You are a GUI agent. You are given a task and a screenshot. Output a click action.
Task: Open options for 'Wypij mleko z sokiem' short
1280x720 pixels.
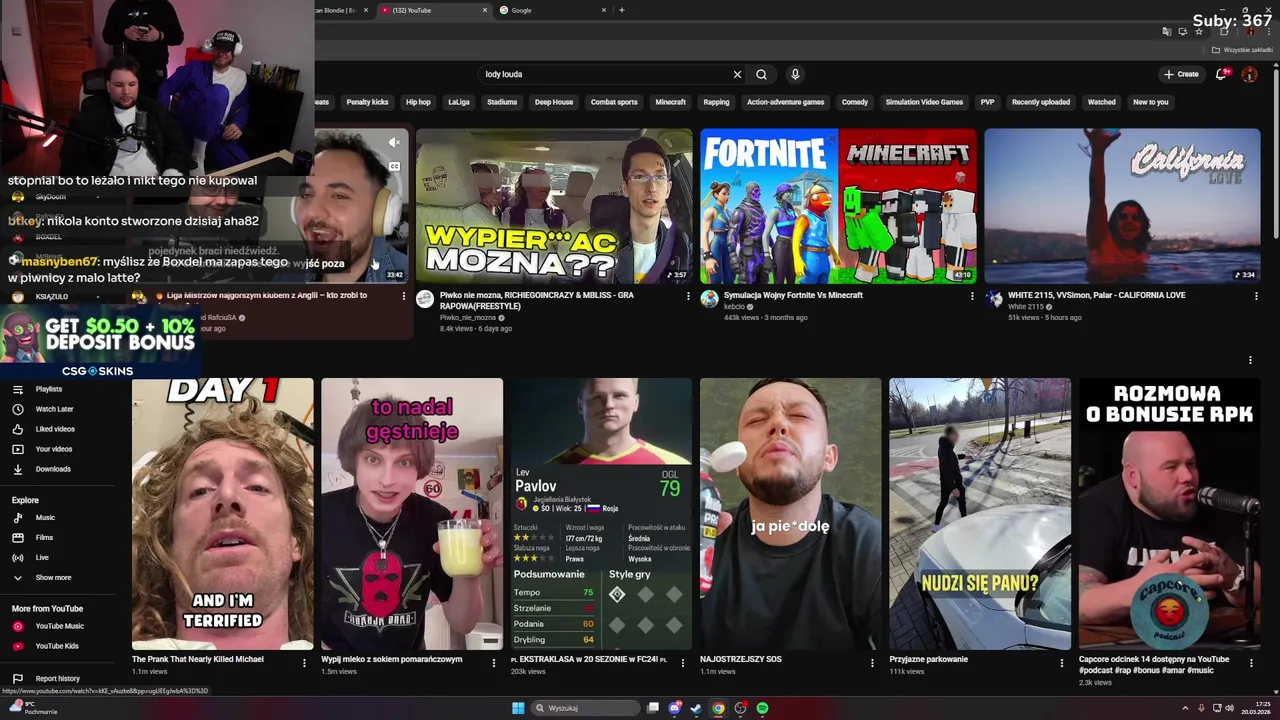coord(493,662)
